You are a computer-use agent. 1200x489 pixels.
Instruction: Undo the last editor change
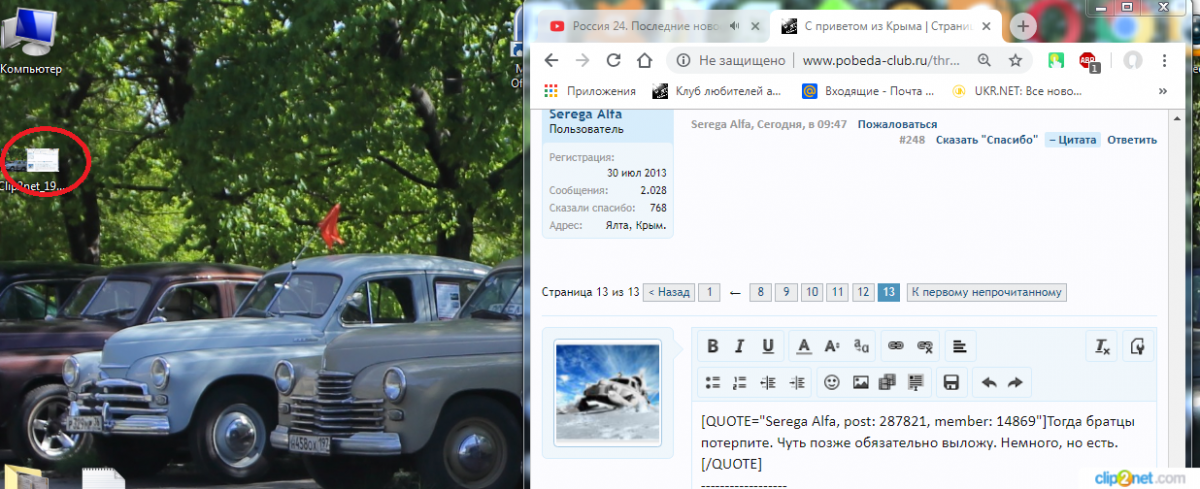click(988, 382)
